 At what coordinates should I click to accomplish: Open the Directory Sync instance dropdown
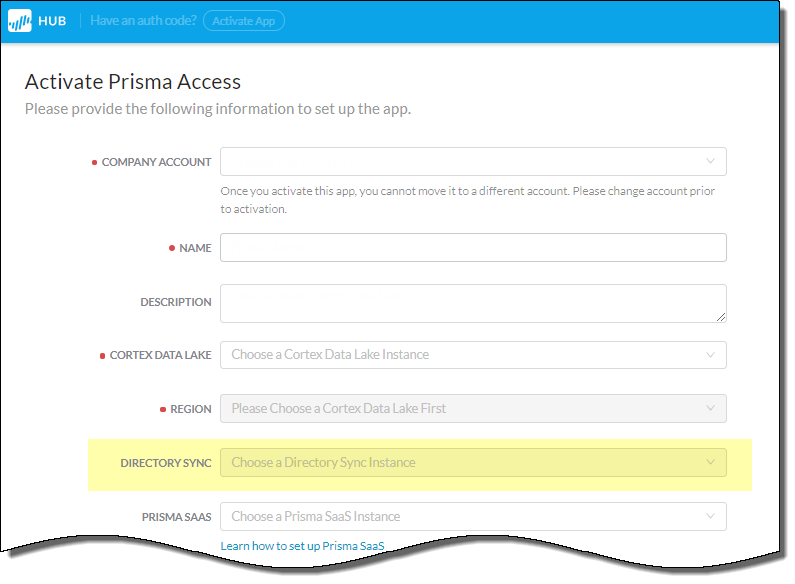[473, 462]
